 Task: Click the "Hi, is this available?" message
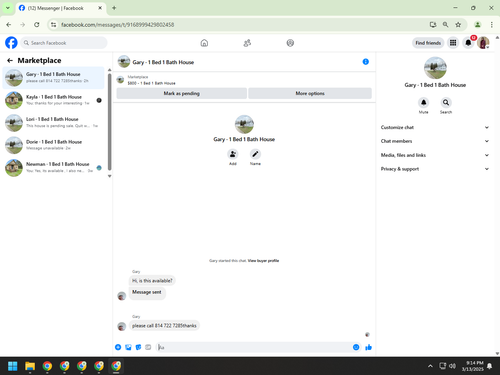click(x=152, y=281)
